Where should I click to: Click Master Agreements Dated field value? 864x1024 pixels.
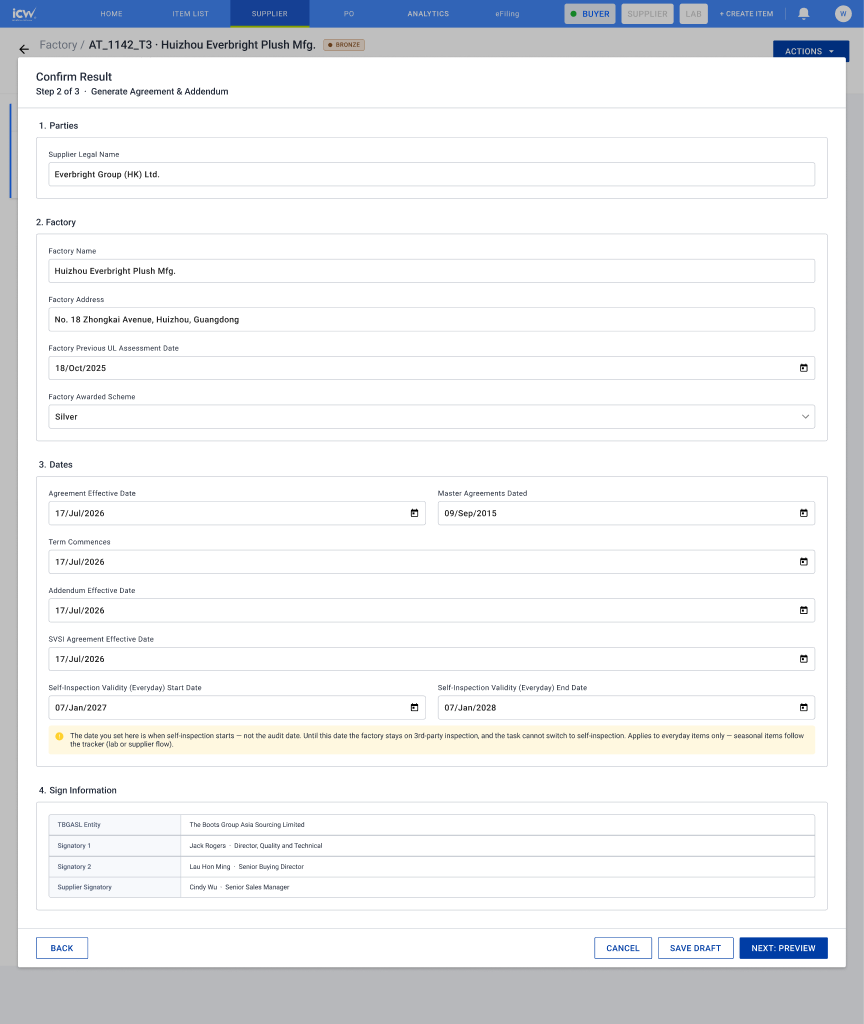click(626, 513)
